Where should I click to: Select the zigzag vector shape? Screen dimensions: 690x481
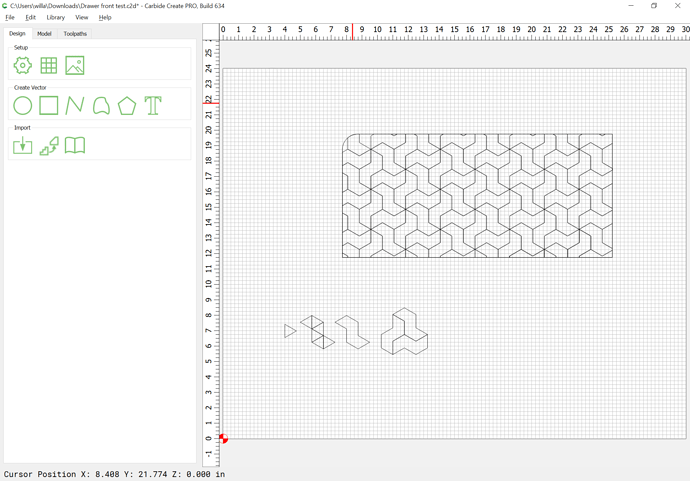(x=352, y=332)
